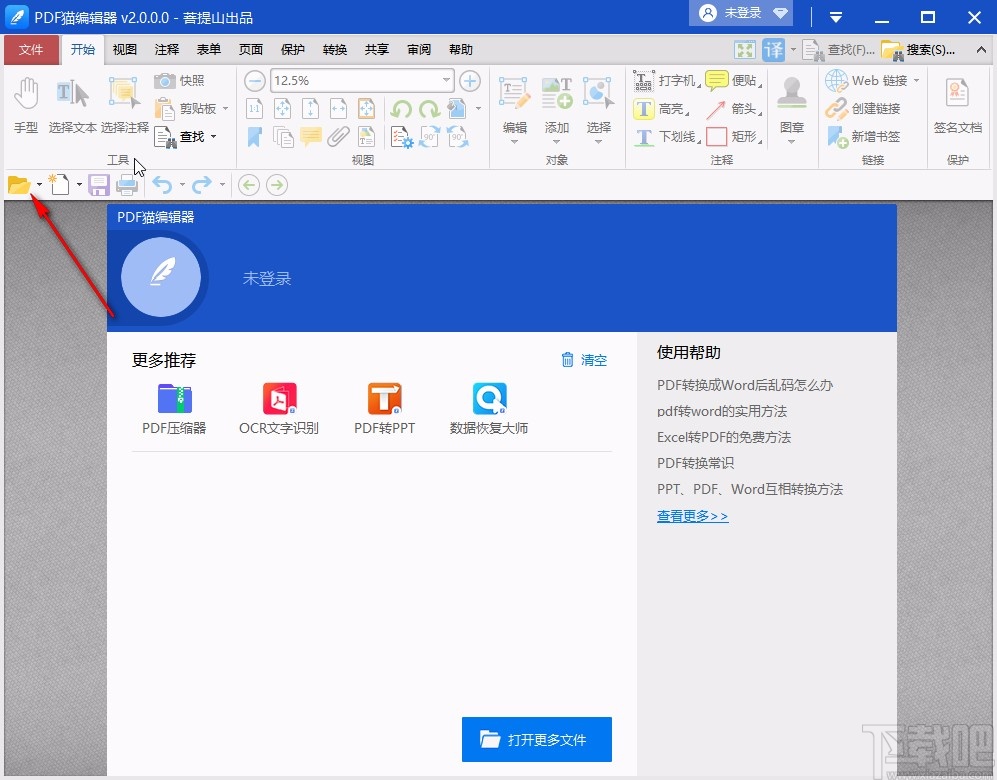Open the 图章 stamp tool
Viewport: 997px width, 780px height.
coord(791,105)
